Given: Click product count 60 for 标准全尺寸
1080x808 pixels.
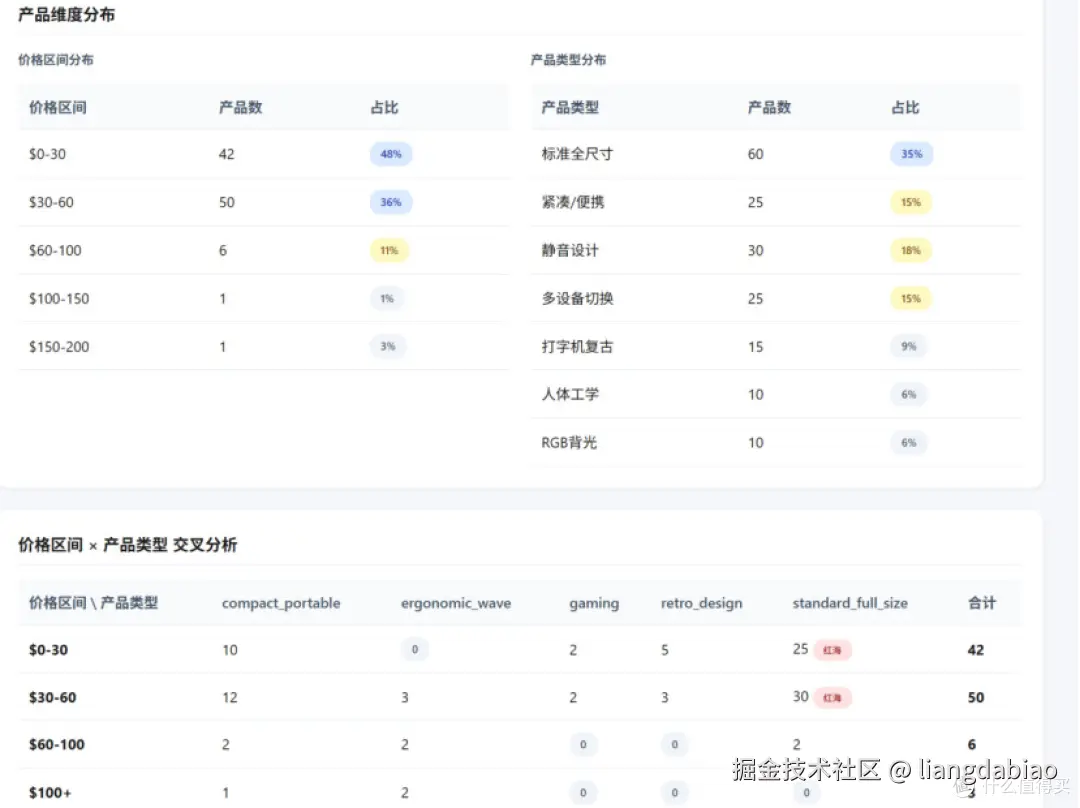Looking at the screenshot, I should click(756, 154).
